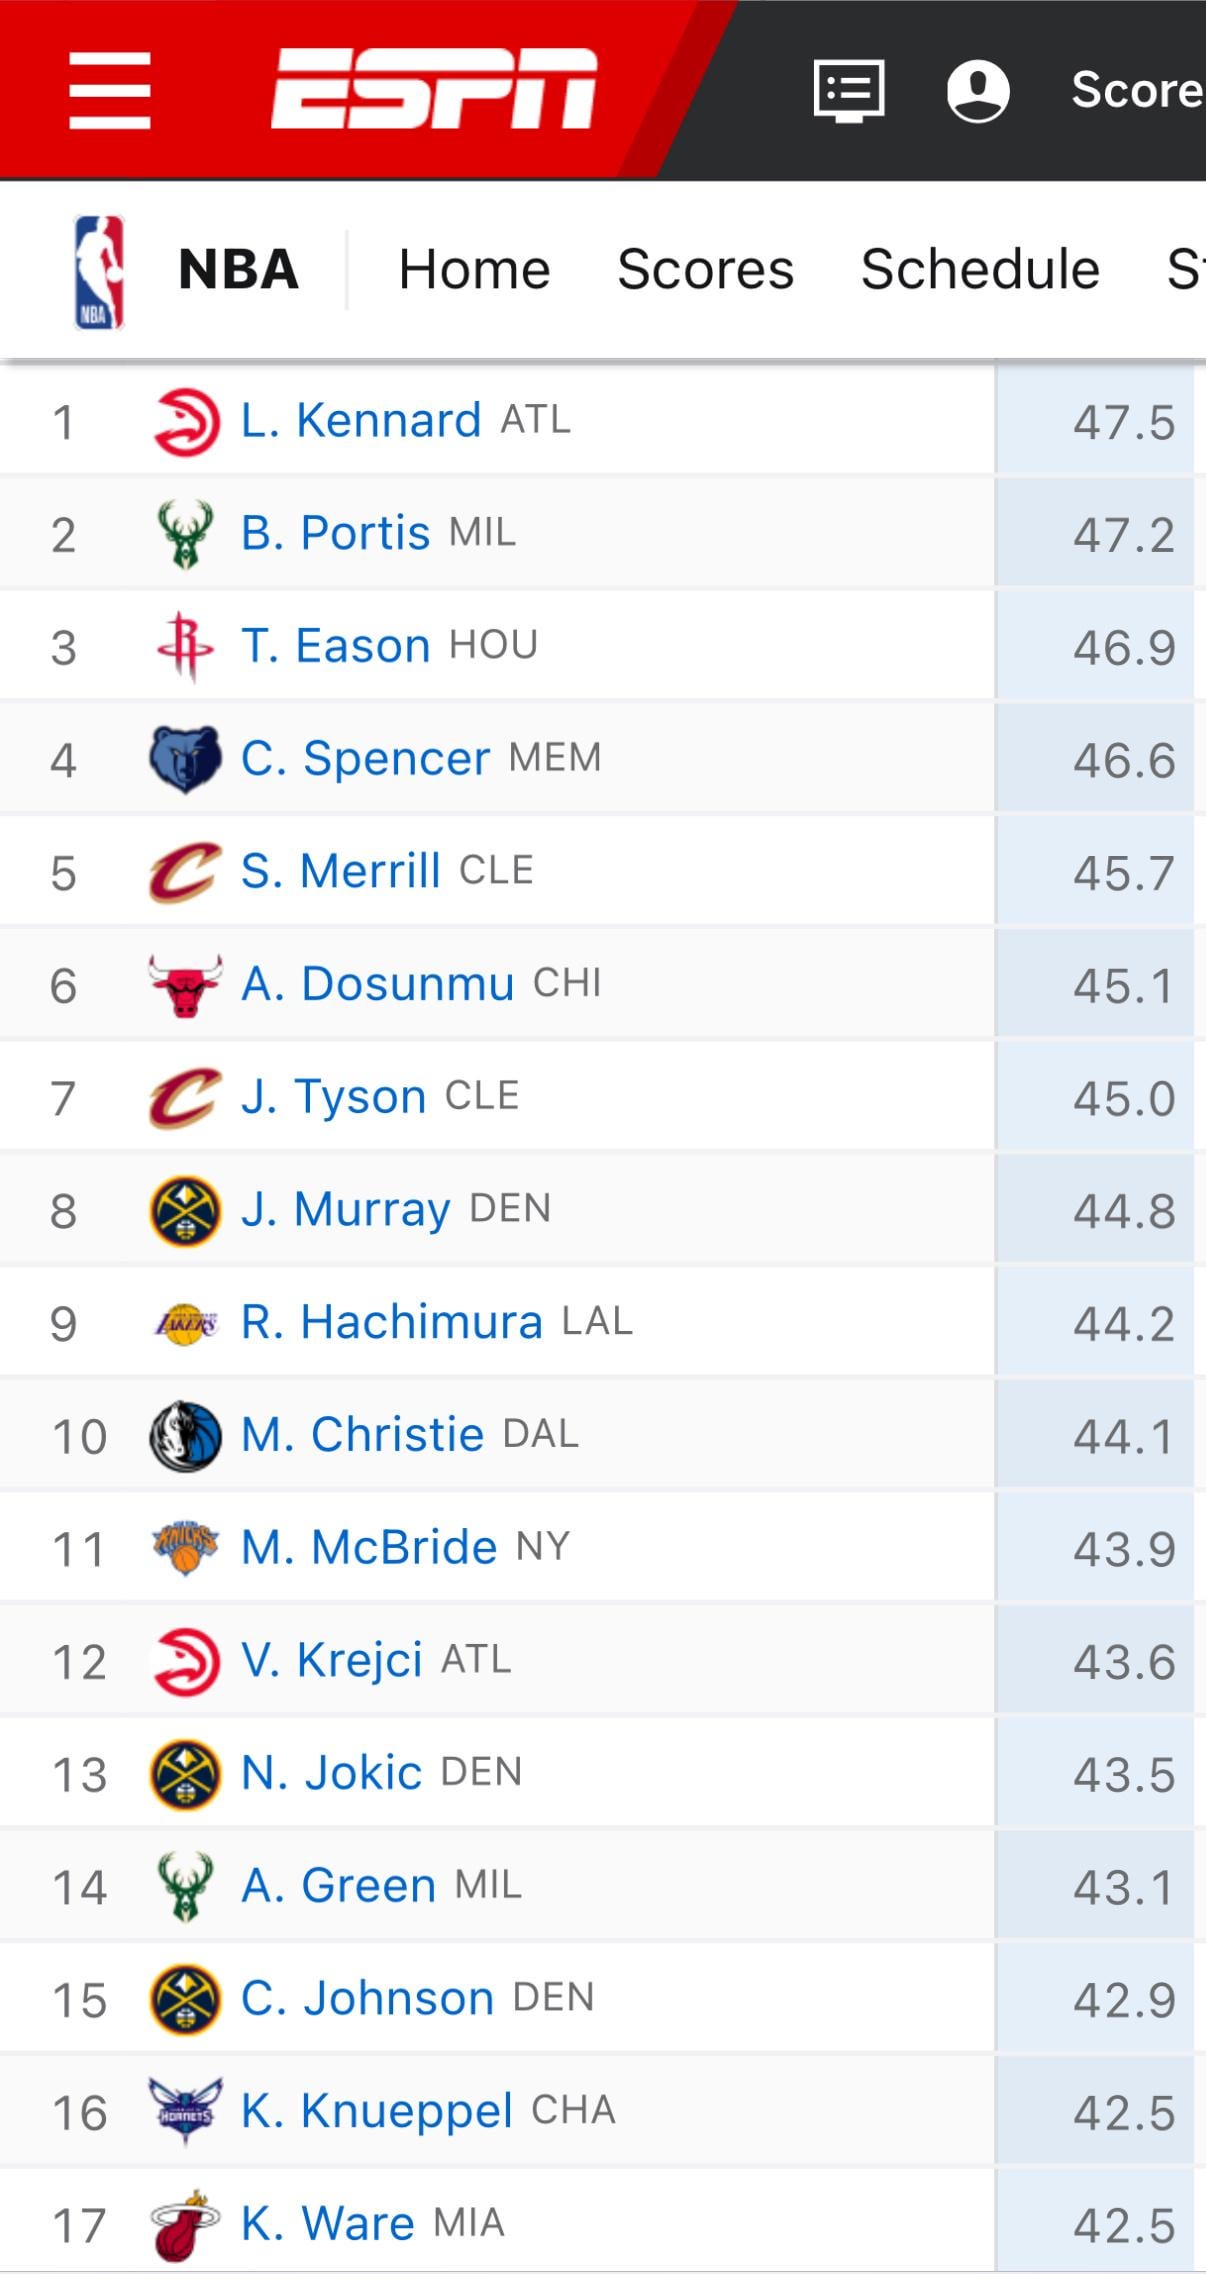Click the Hornets logo beside K. Knueppel

185,2111
